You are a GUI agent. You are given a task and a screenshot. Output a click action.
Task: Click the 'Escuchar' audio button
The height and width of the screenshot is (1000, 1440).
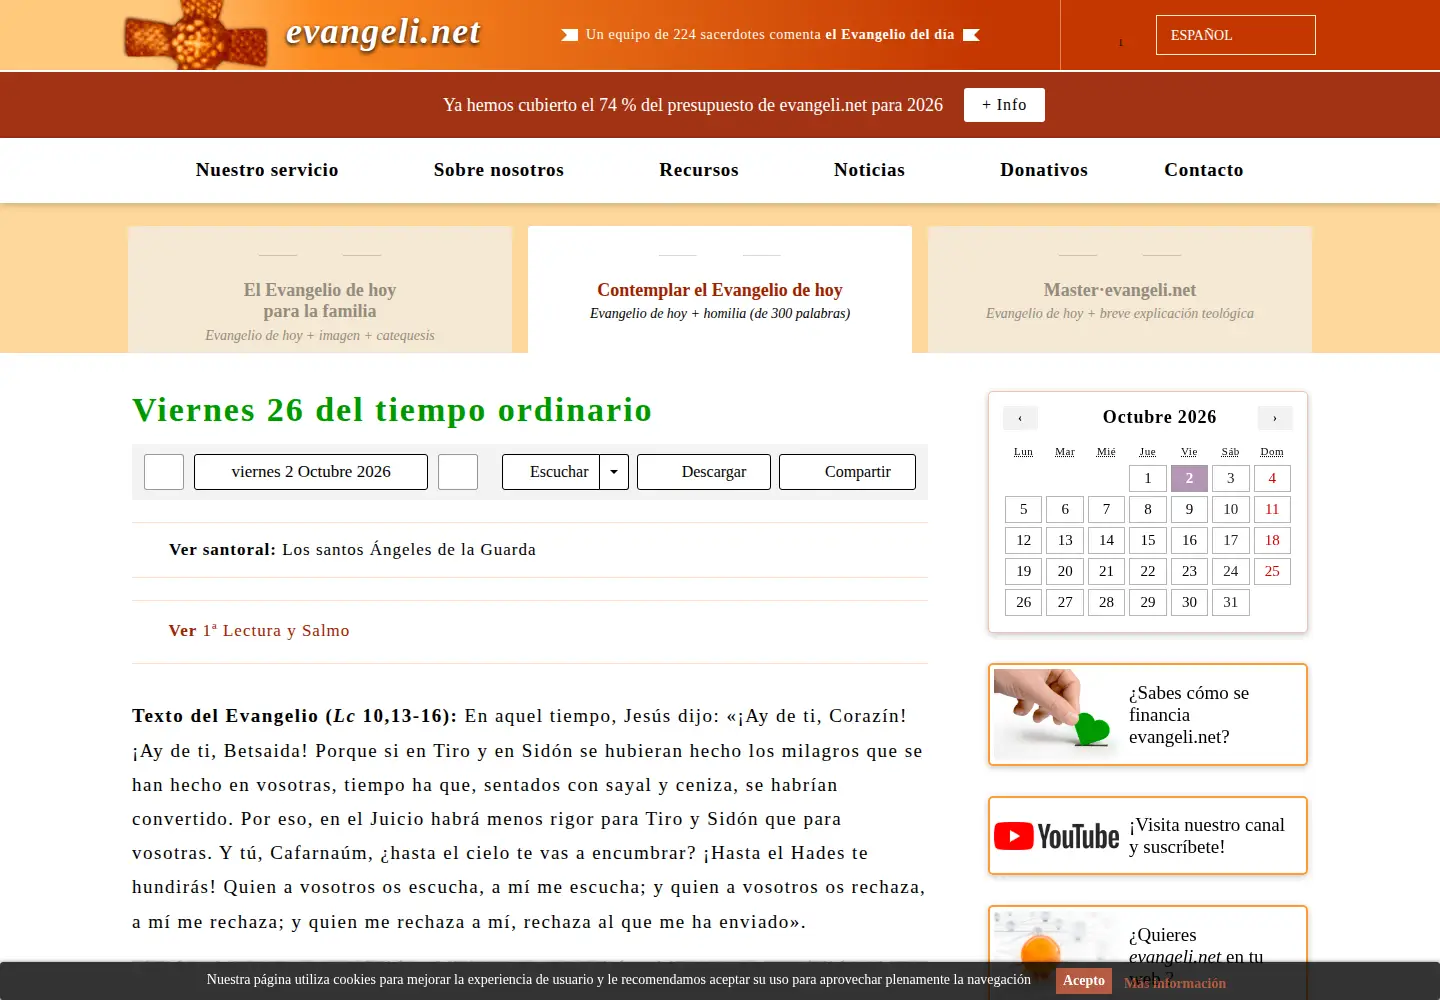551,472
